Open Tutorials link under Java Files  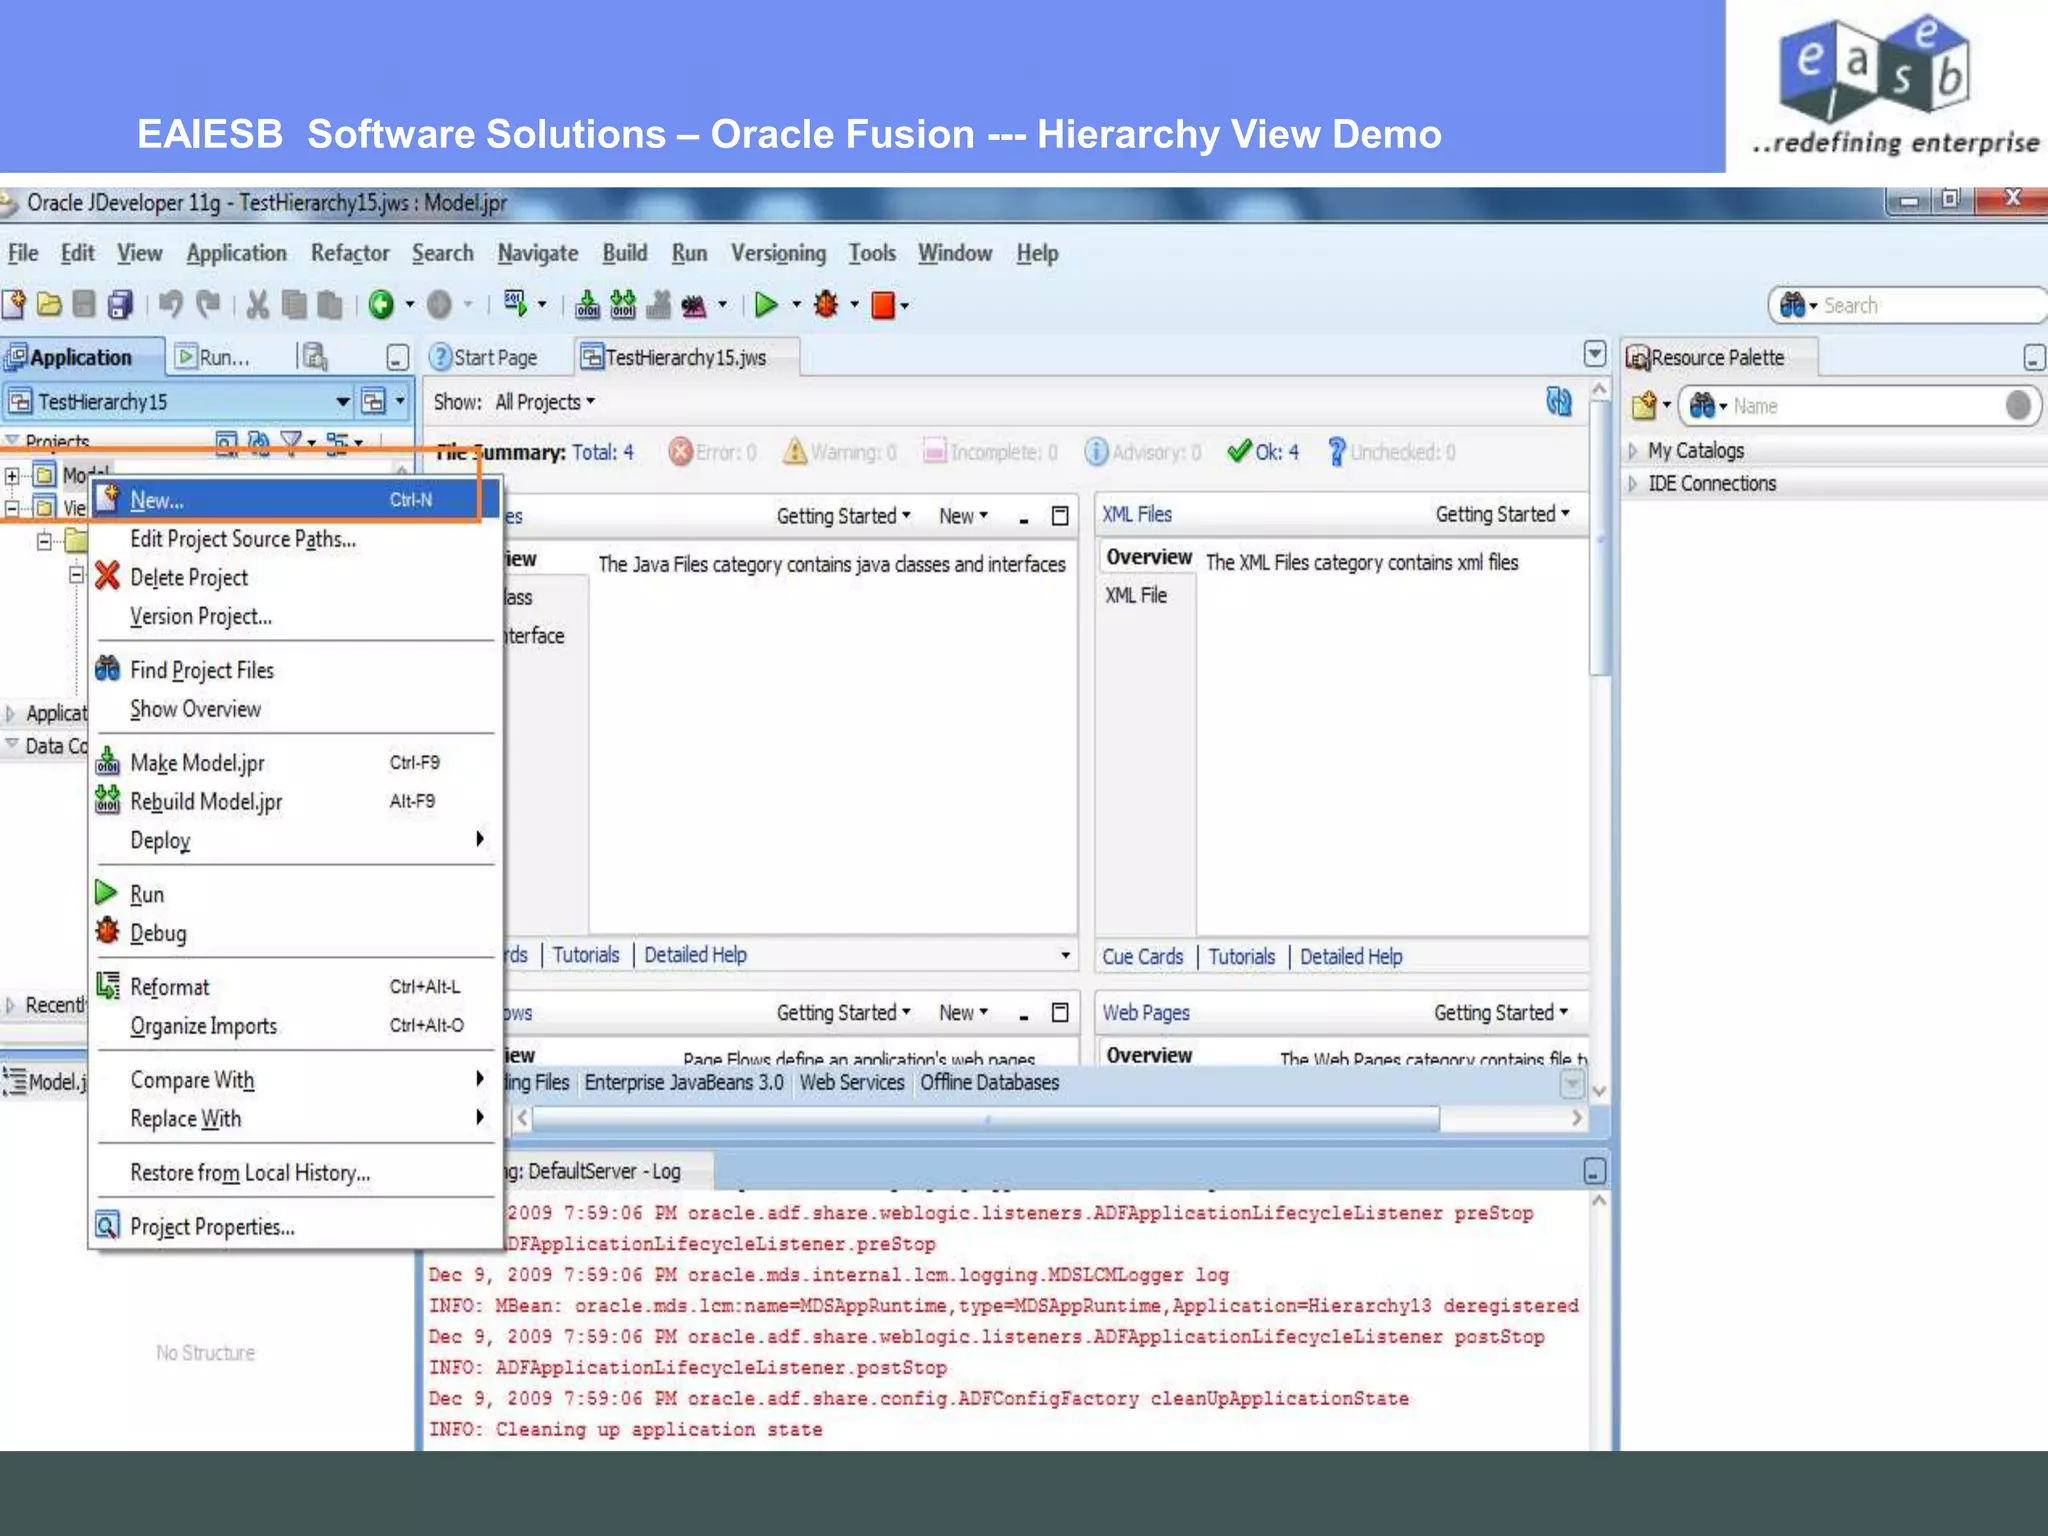(x=586, y=955)
